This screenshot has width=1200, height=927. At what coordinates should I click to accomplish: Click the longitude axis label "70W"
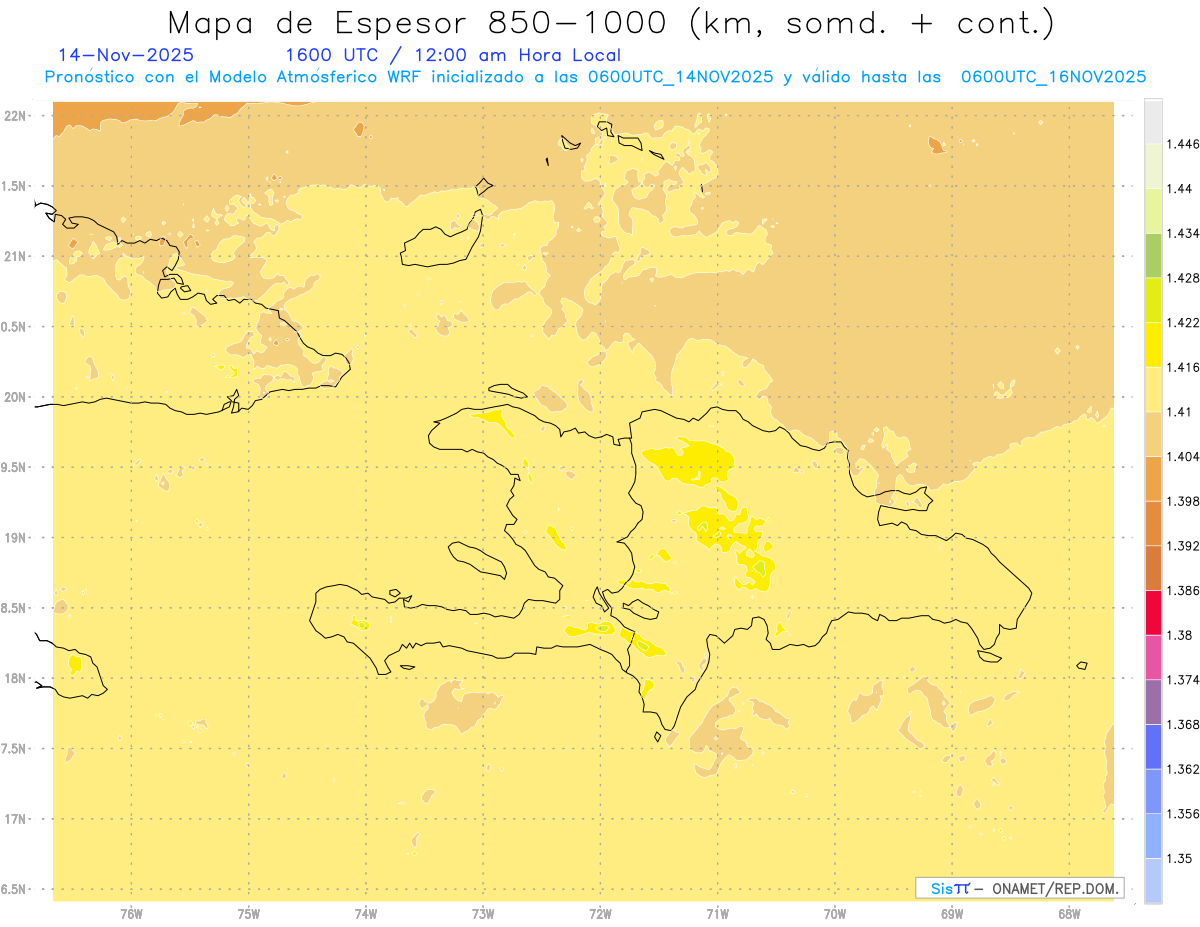(x=835, y=914)
